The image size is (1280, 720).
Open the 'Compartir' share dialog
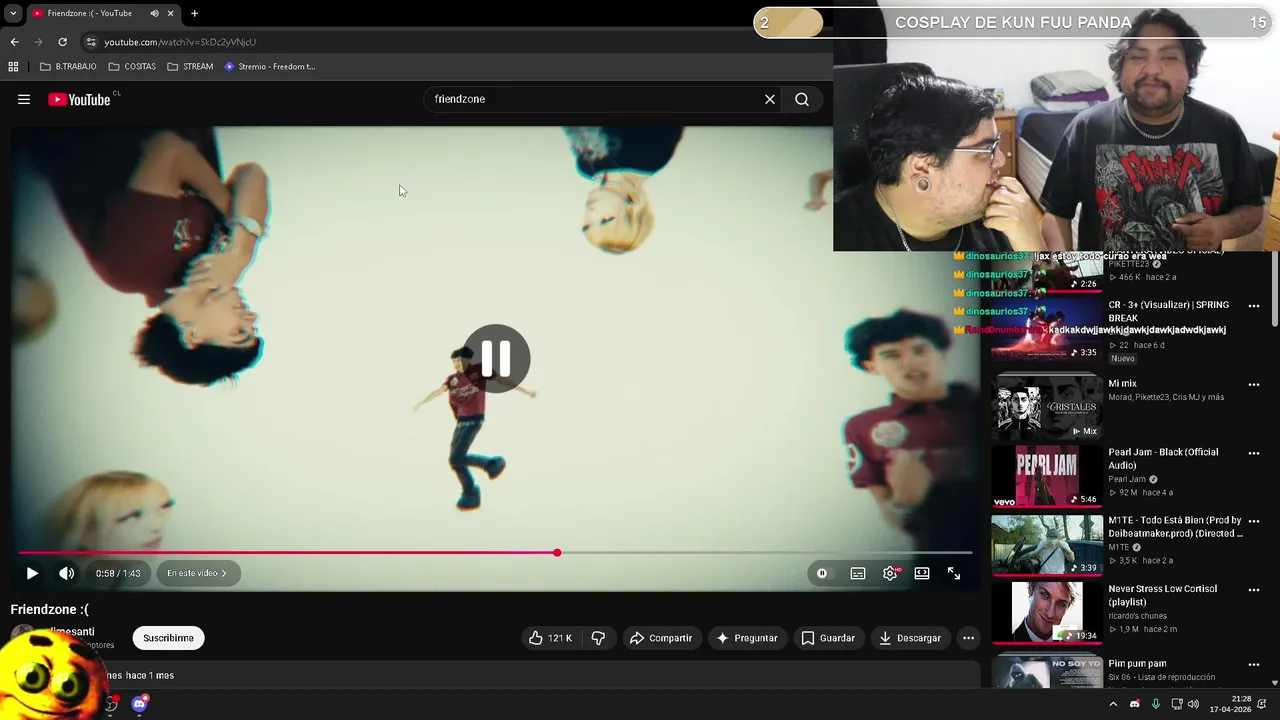tap(660, 638)
